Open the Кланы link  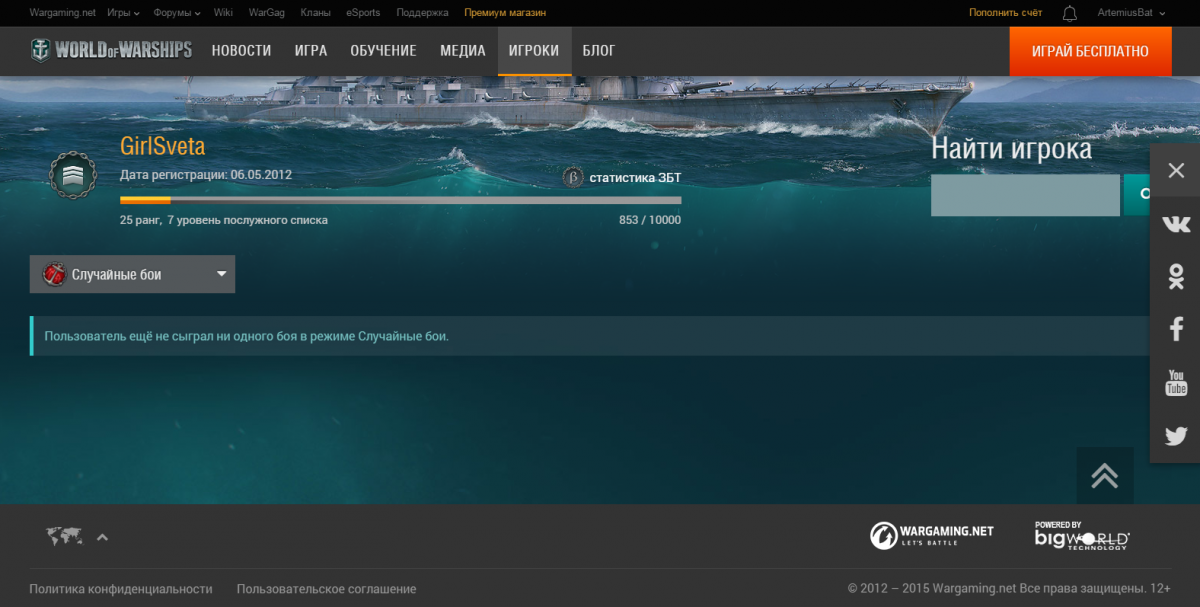click(316, 13)
